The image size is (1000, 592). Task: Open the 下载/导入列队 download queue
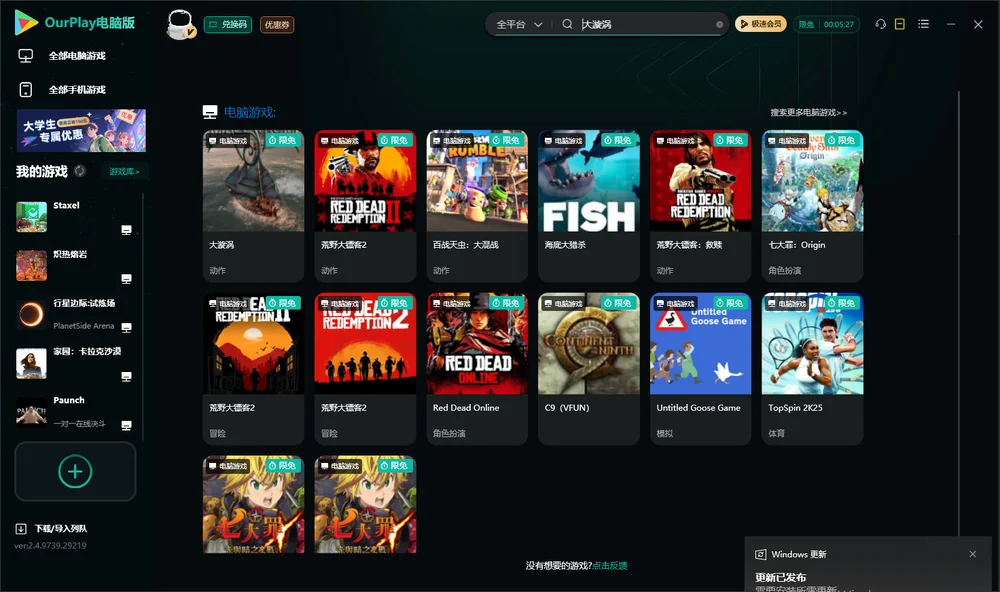[x=52, y=529]
